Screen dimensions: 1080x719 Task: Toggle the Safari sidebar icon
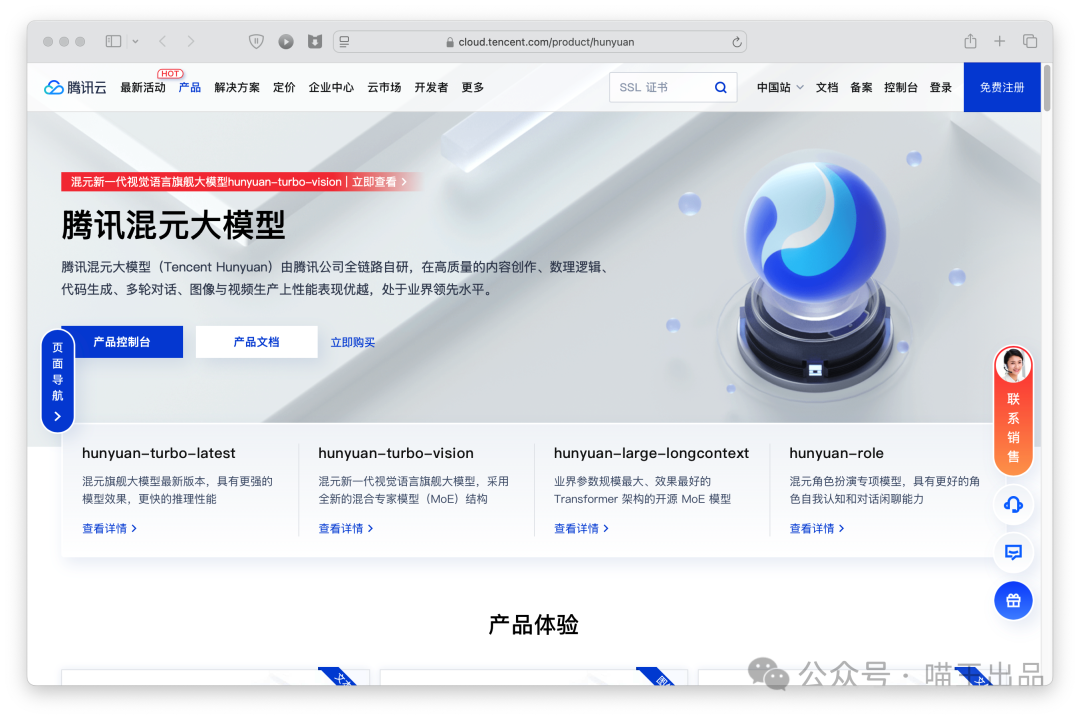tap(113, 41)
